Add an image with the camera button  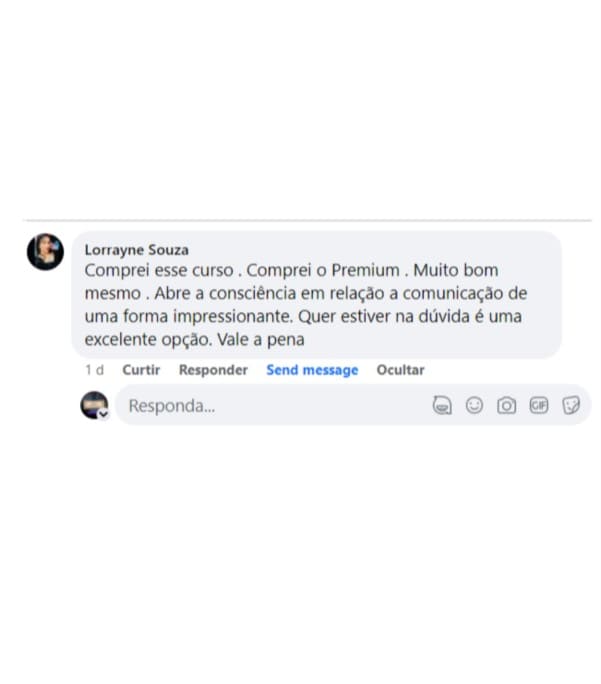point(506,405)
